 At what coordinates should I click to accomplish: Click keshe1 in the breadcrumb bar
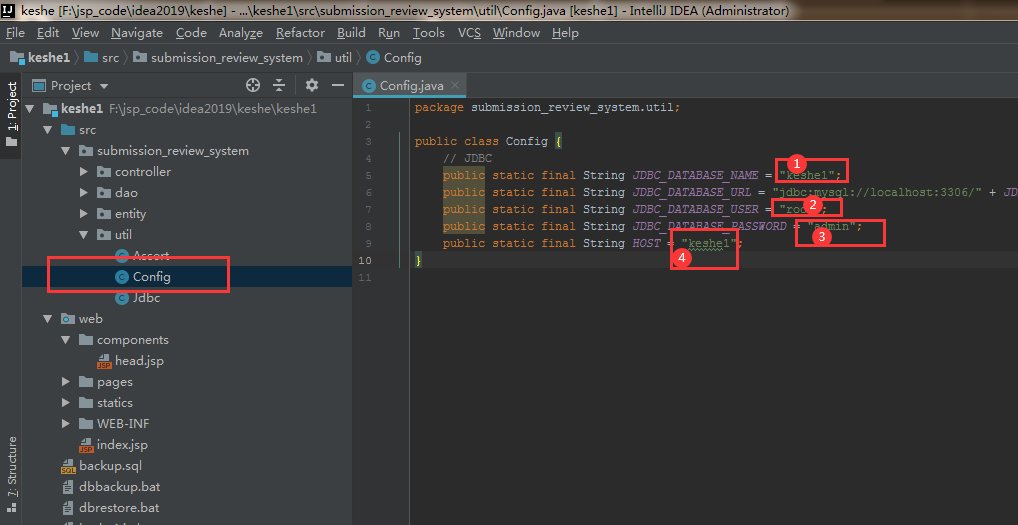tap(40, 58)
